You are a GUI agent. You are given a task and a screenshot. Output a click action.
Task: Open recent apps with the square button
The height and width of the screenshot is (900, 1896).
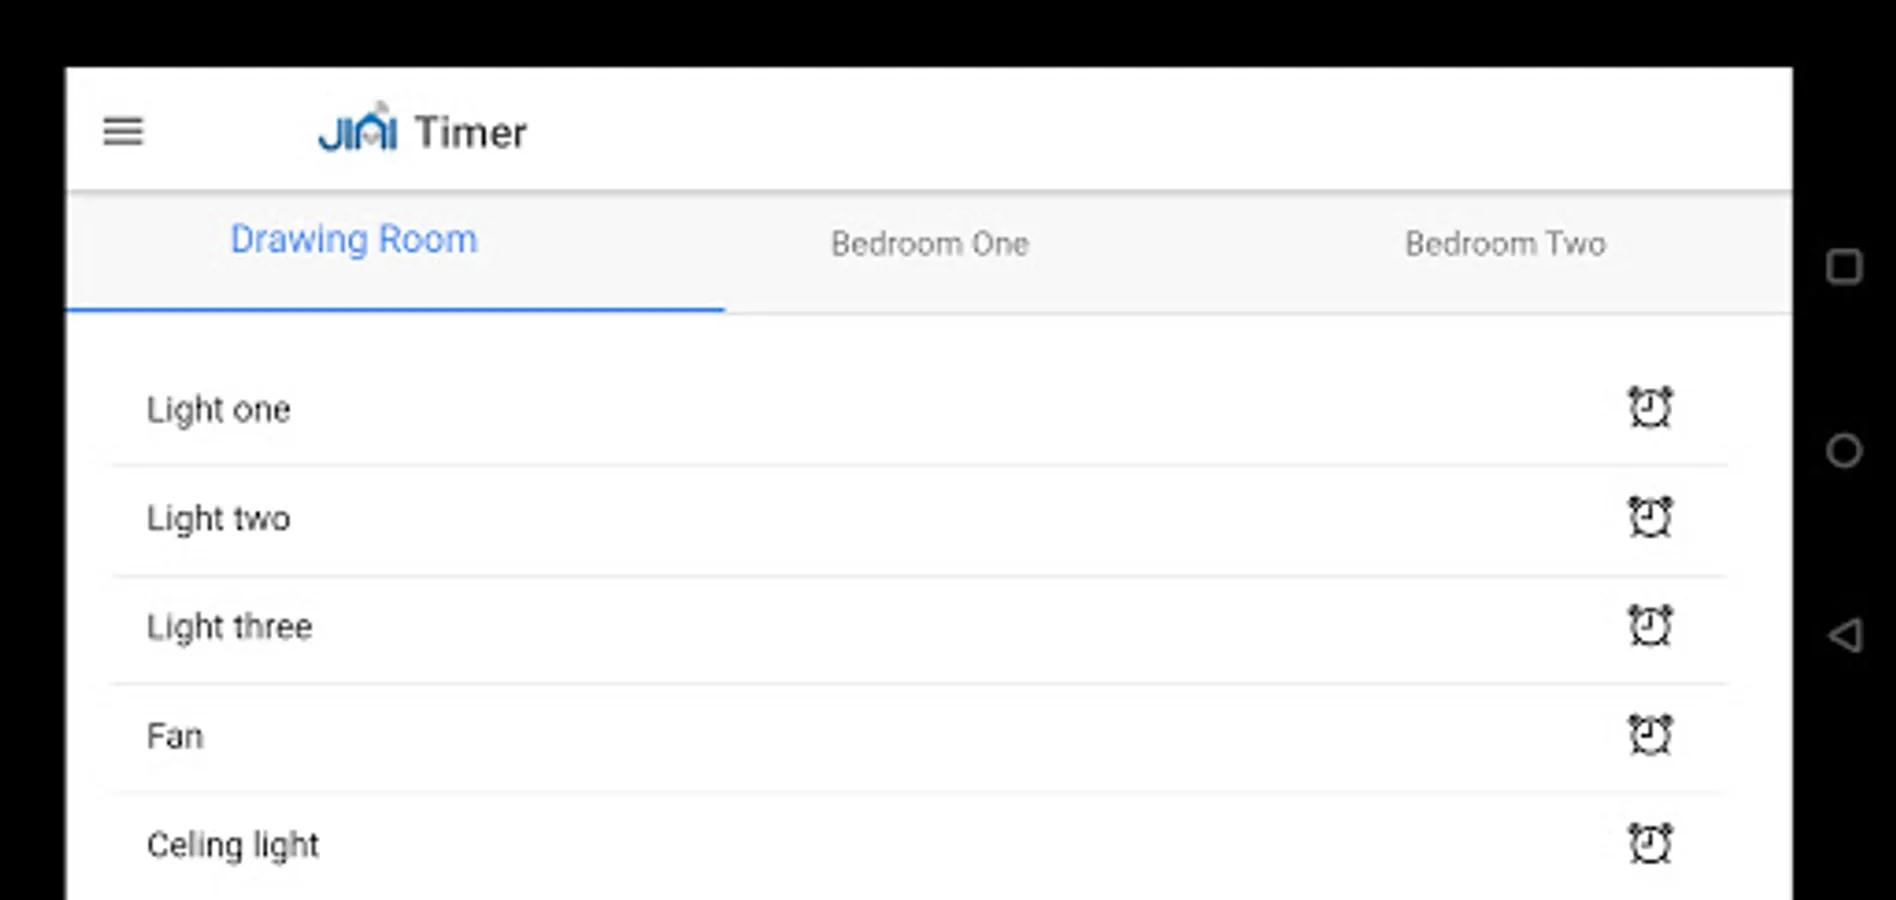(1843, 267)
